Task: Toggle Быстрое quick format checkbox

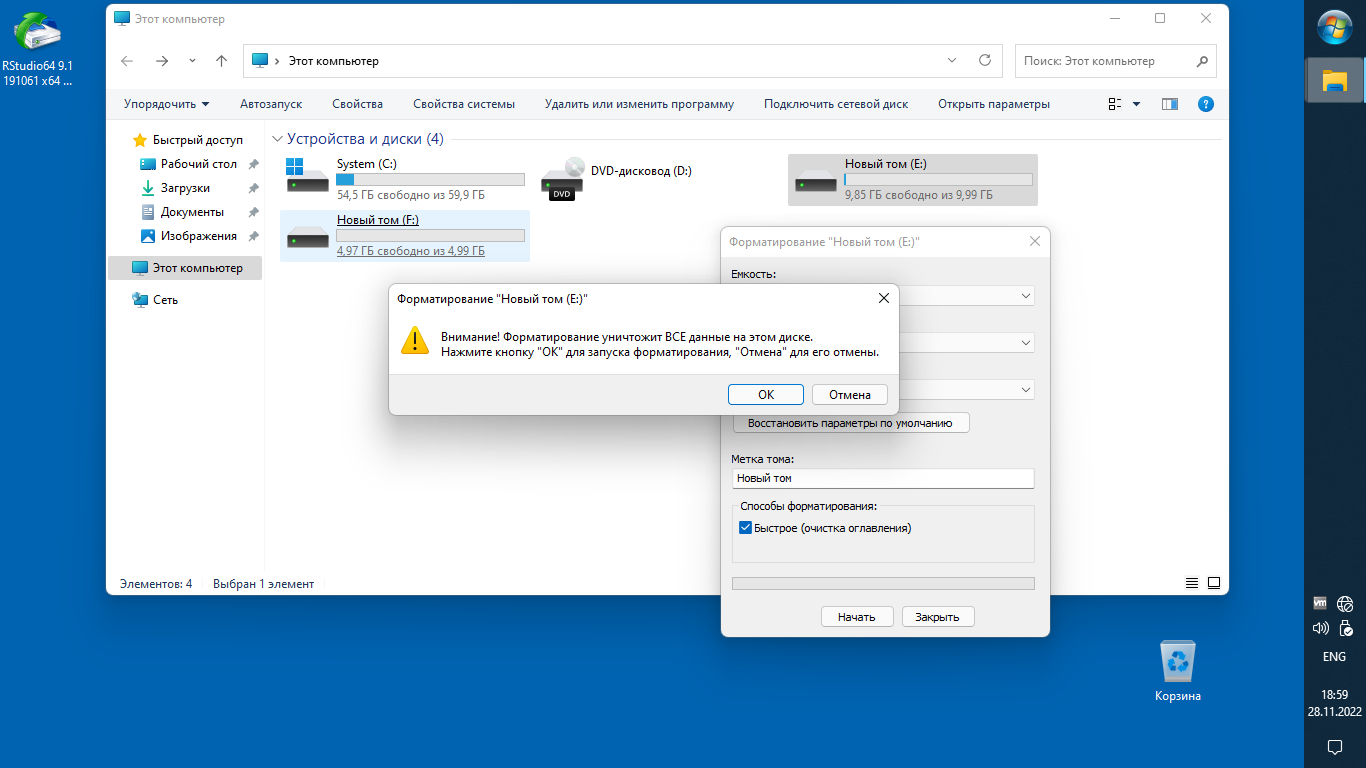Action: click(x=745, y=528)
